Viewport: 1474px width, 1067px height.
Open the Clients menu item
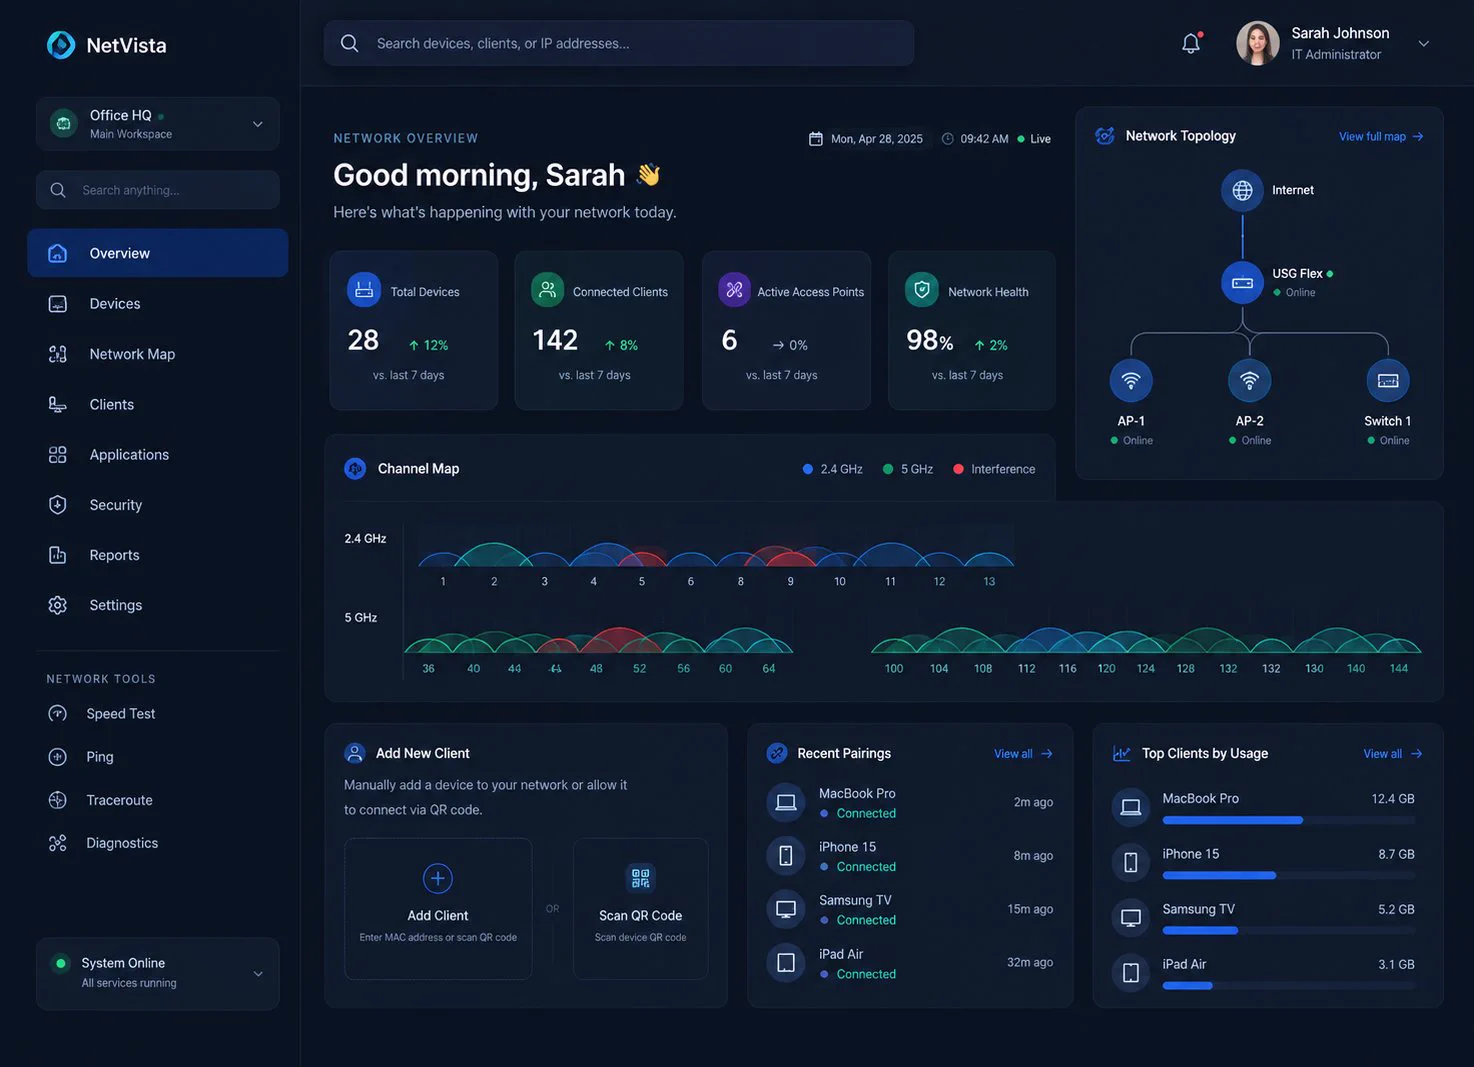click(x=157, y=404)
